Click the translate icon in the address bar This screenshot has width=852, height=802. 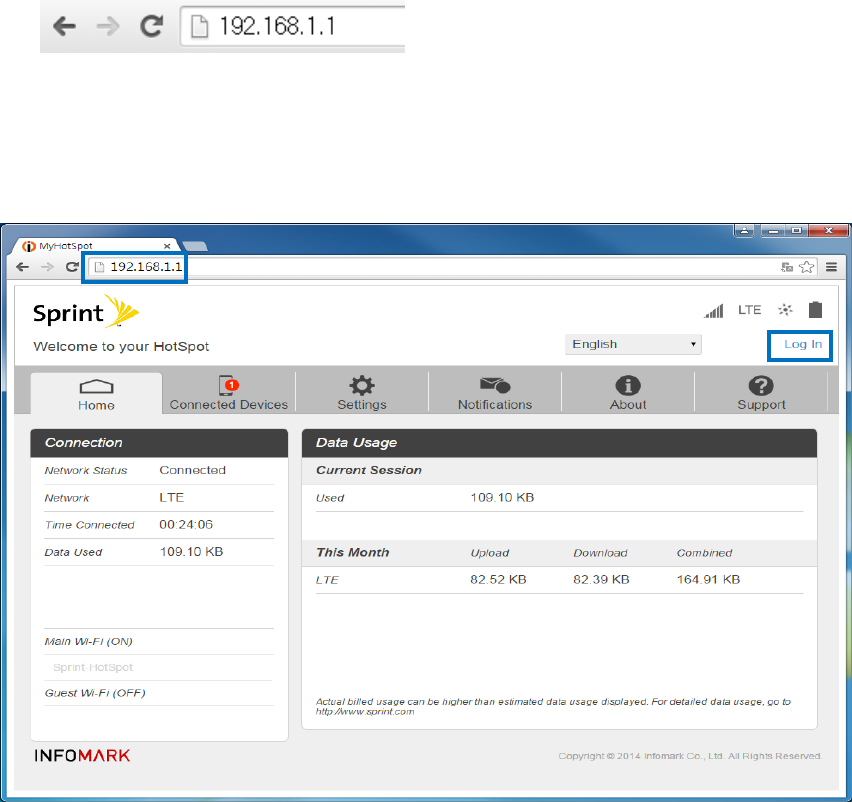[x=787, y=267]
